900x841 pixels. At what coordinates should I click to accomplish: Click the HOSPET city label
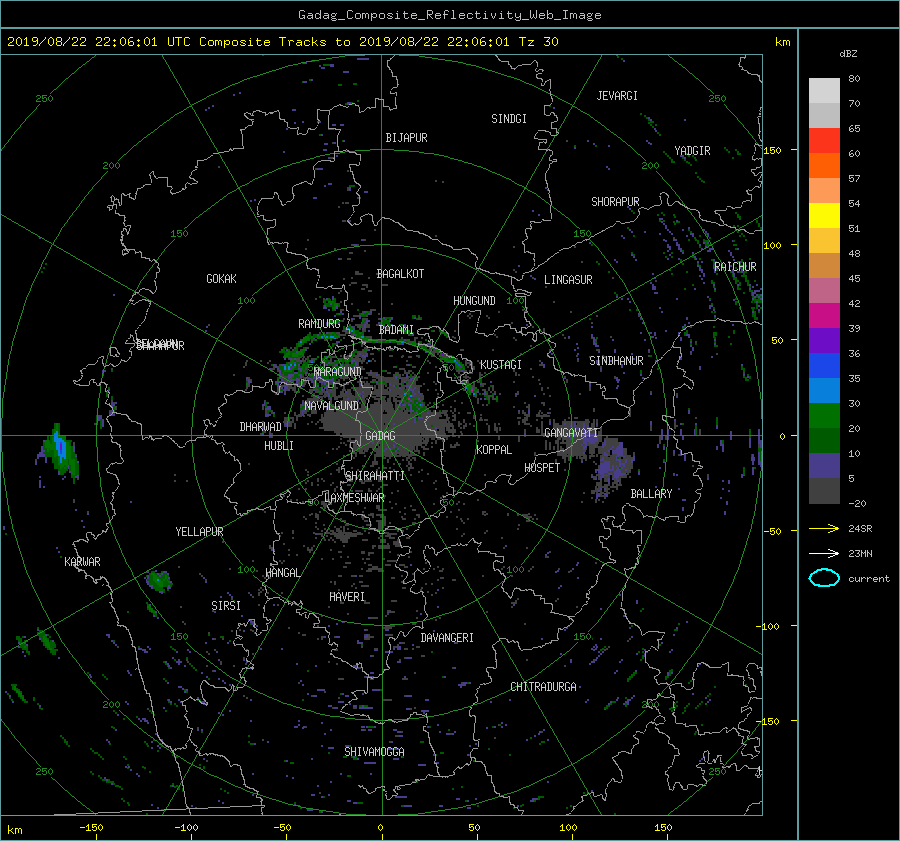pos(542,468)
